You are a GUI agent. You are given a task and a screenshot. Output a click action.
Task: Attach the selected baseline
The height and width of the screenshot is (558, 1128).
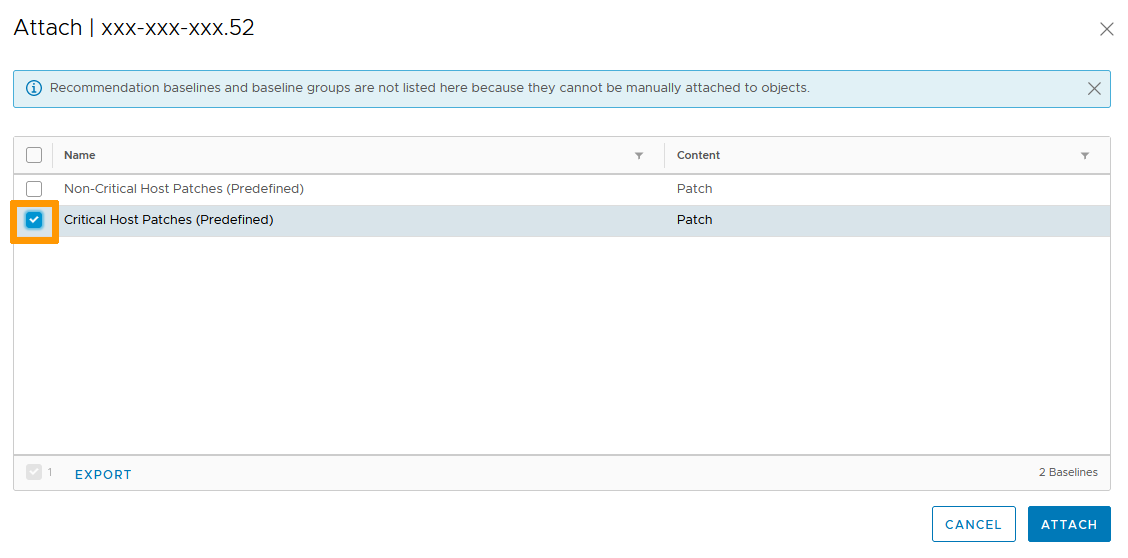[x=1068, y=524]
